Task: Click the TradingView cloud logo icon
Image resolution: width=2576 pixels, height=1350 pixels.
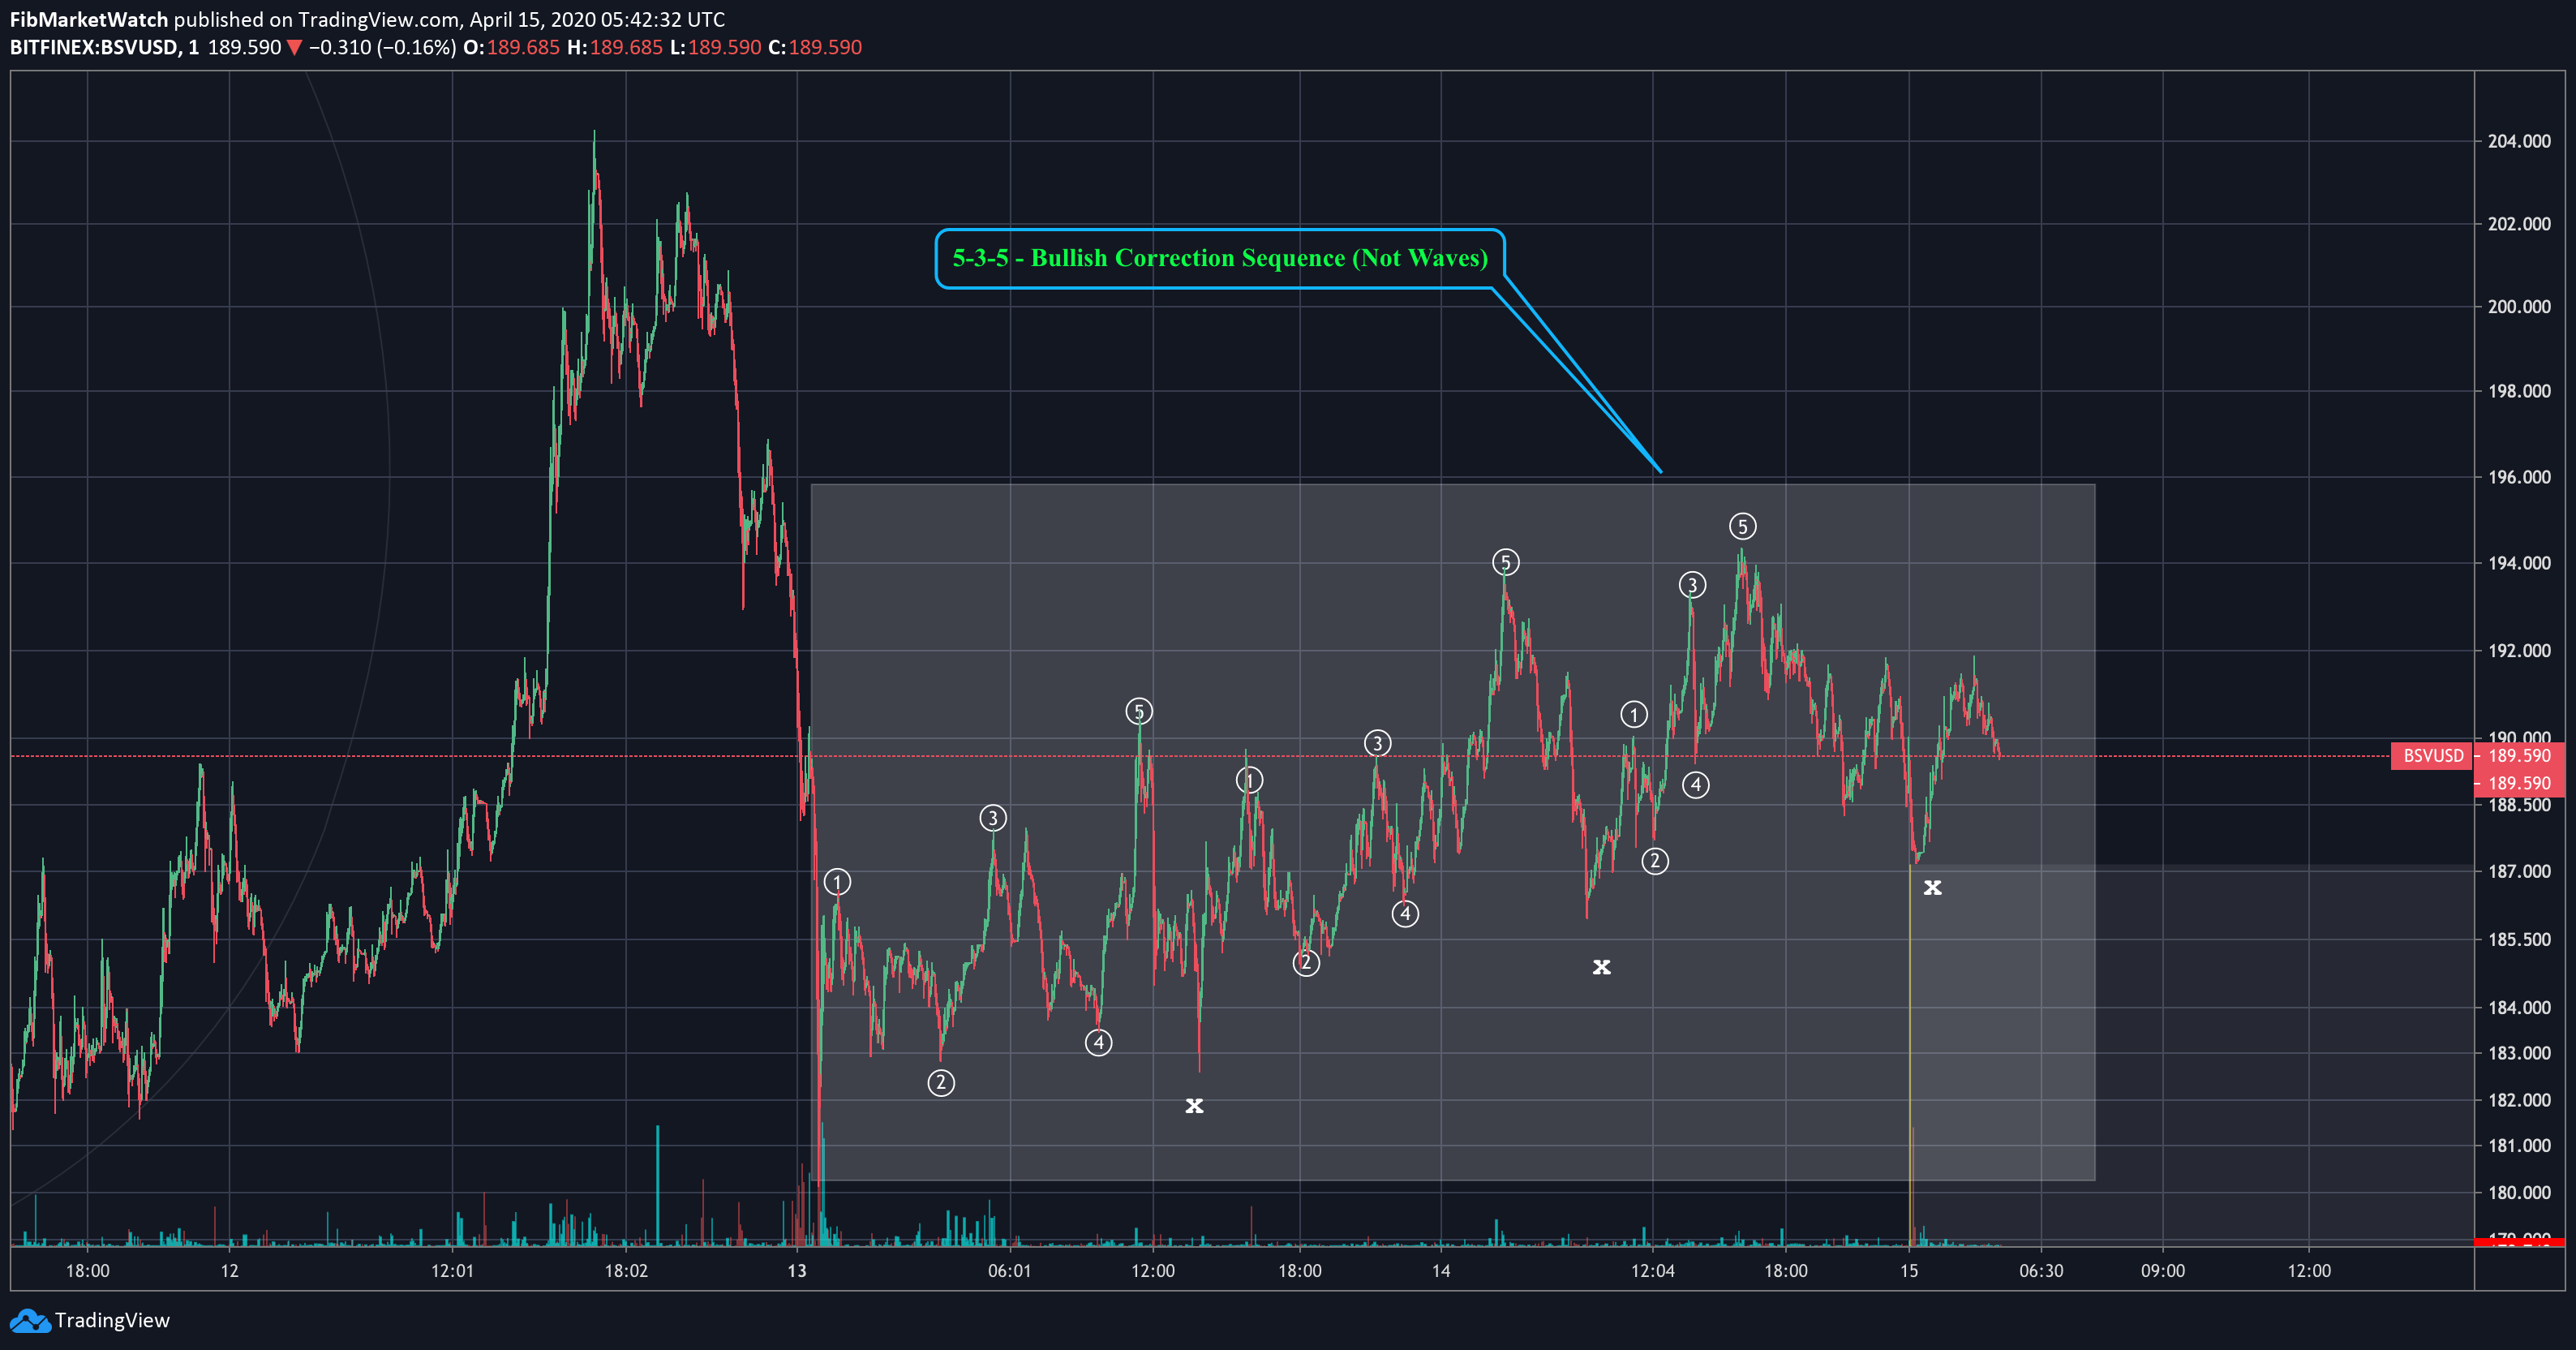Action: (x=30, y=1321)
